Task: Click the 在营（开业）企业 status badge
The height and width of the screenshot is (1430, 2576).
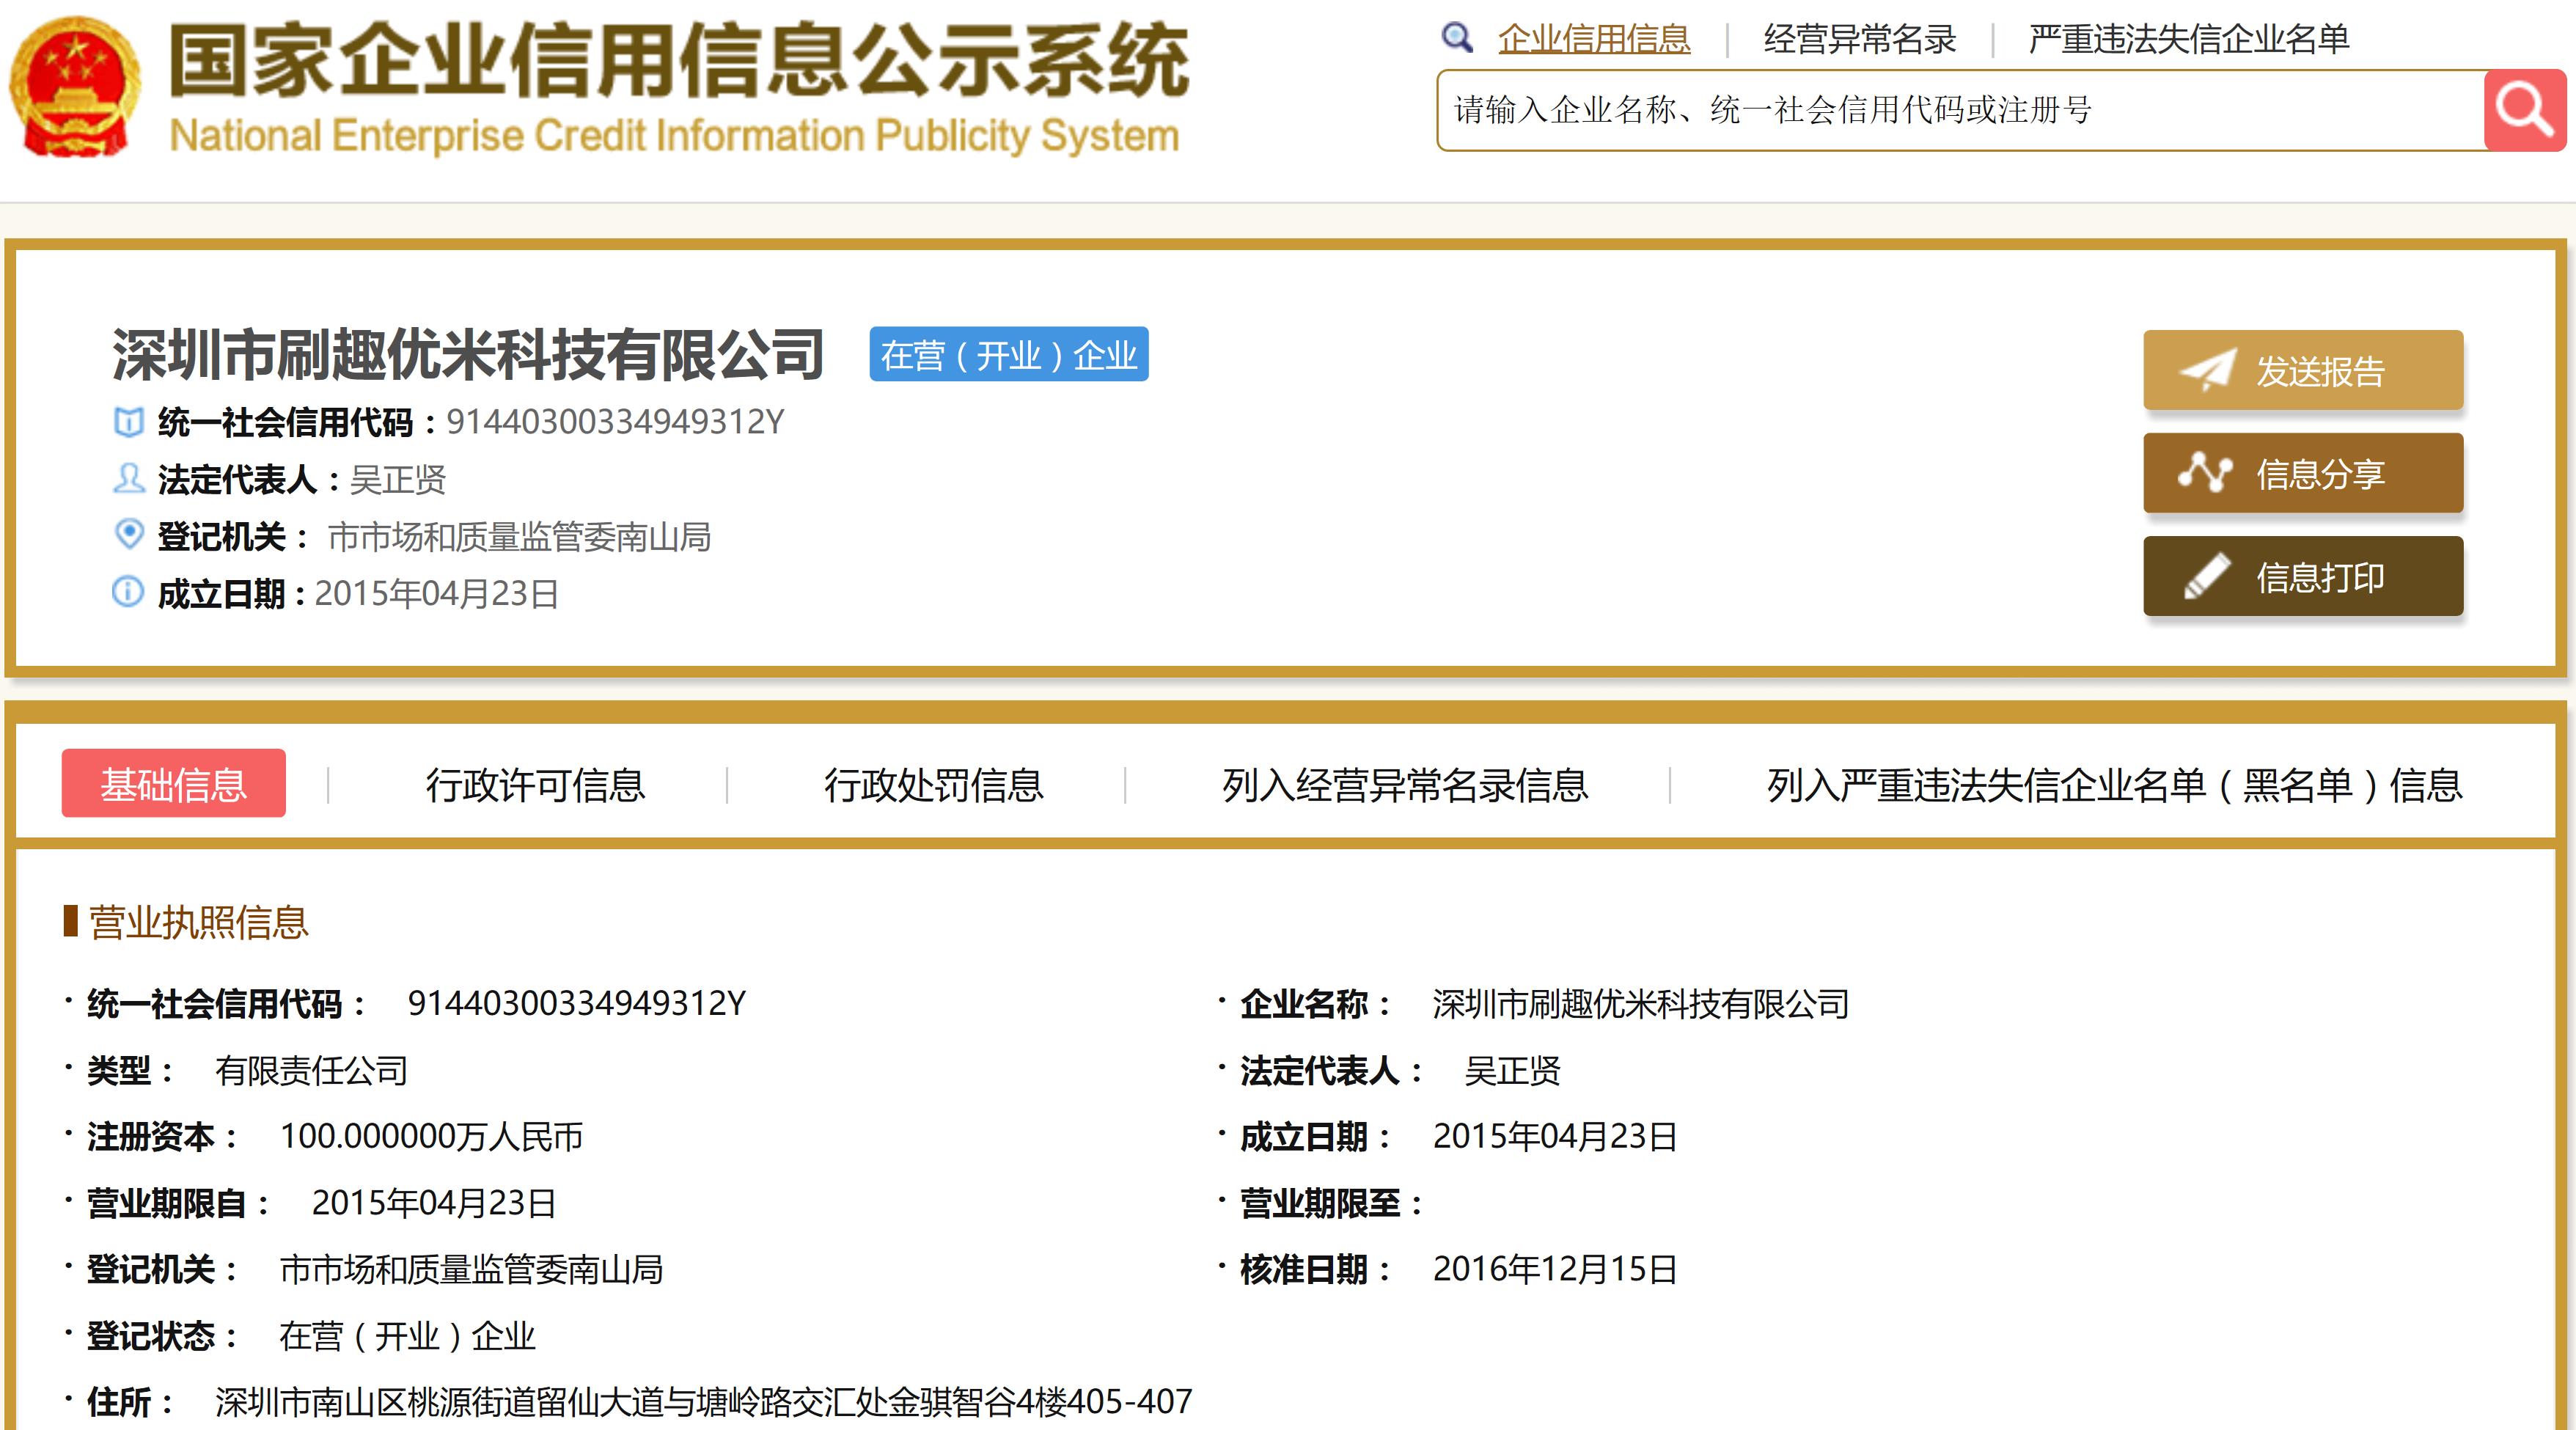Action: click(x=1009, y=354)
